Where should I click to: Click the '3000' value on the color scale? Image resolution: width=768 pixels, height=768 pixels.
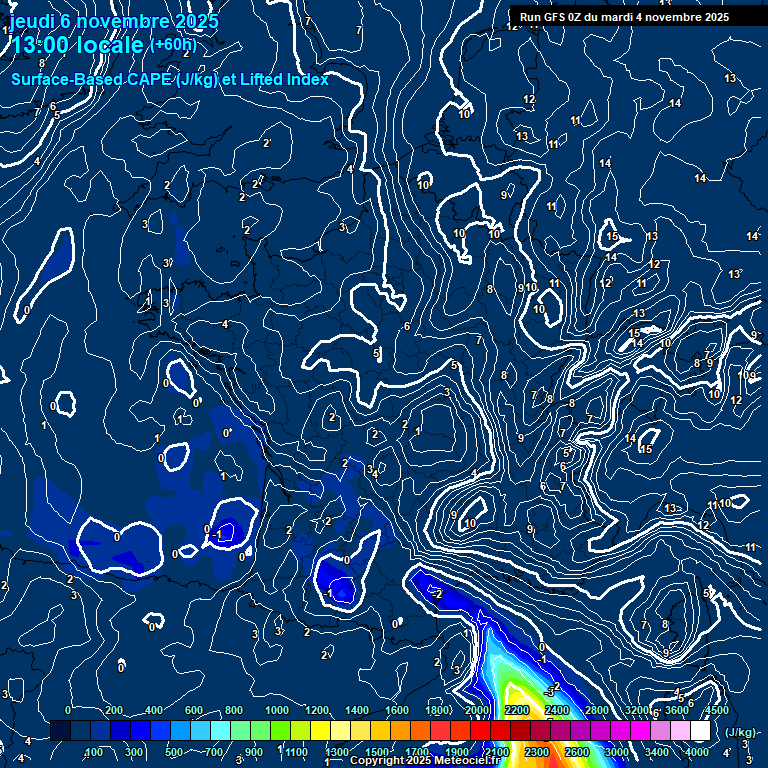click(x=617, y=752)
